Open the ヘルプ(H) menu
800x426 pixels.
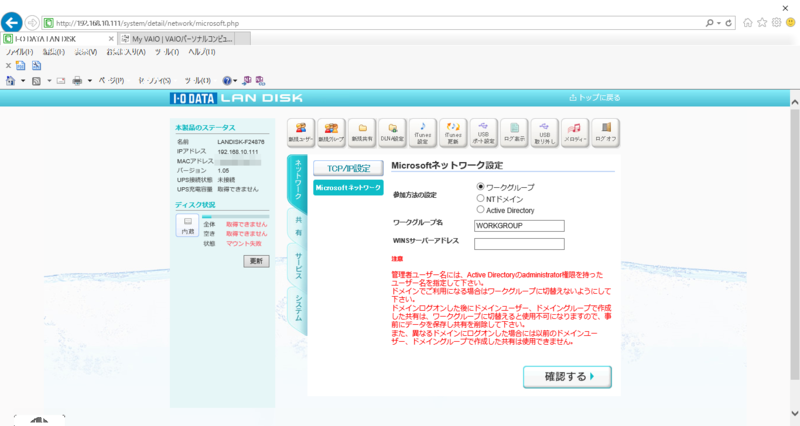(202, 52)
